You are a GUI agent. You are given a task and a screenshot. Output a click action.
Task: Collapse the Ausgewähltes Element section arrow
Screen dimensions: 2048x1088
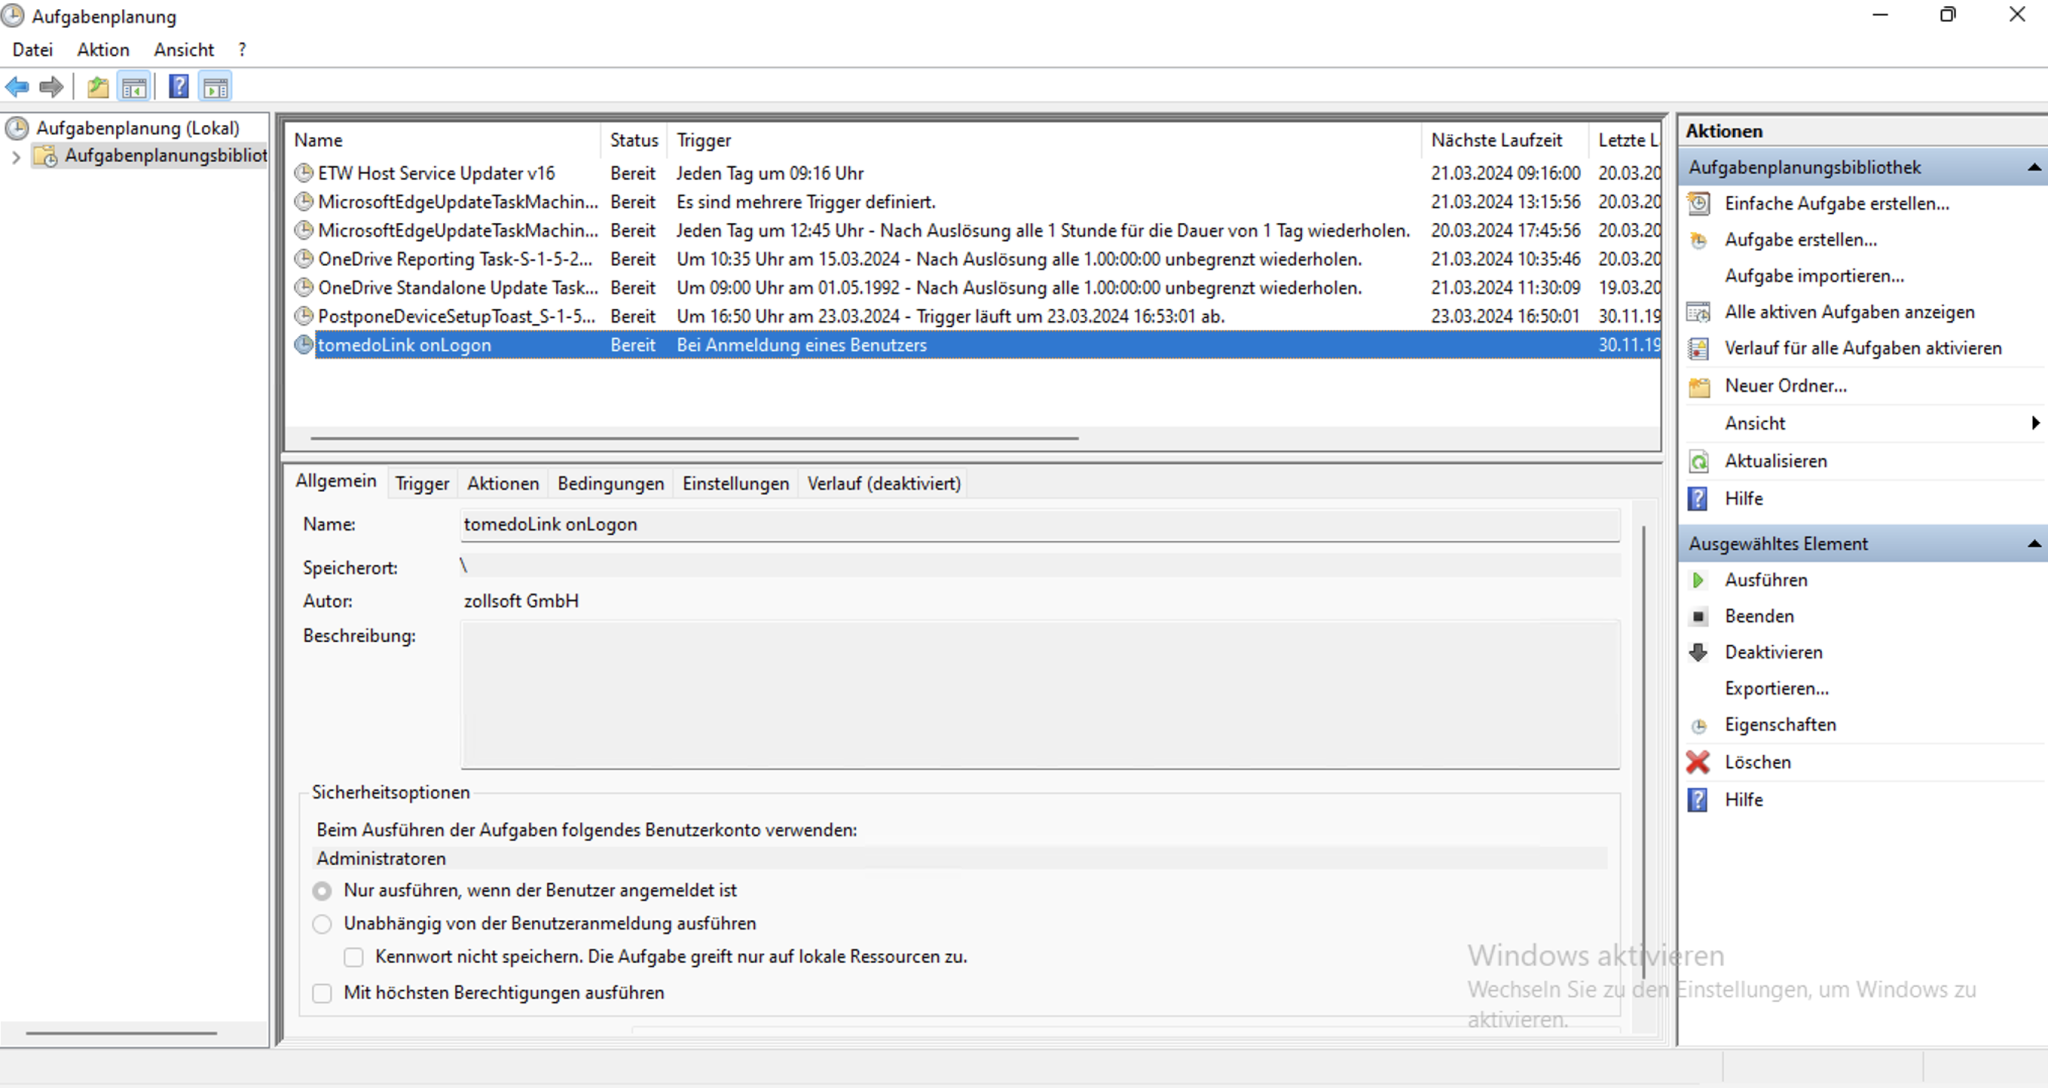click(2034, 544)
